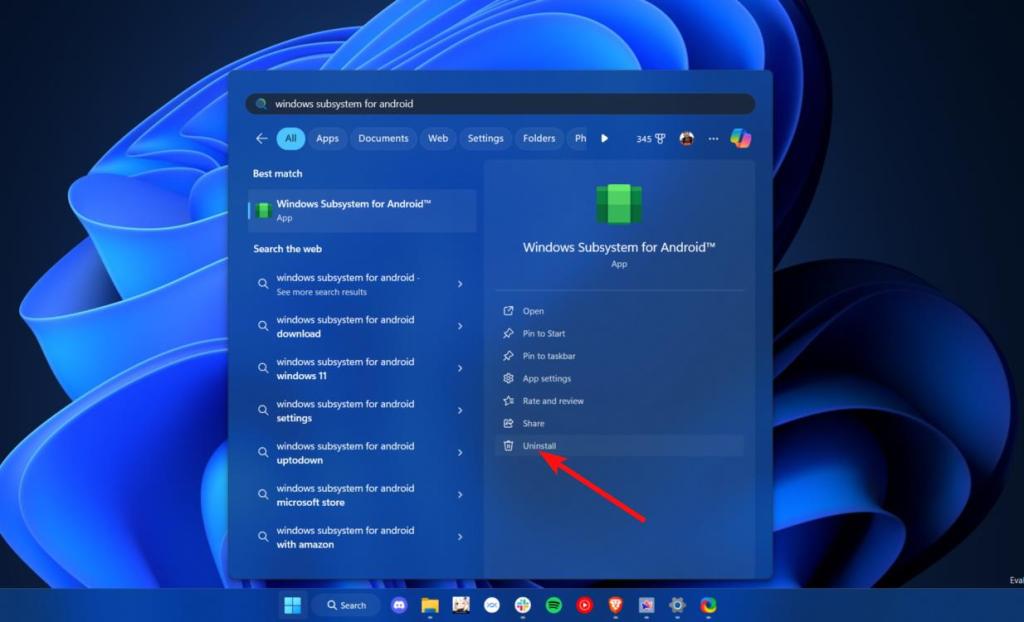The height and width of the screenshot is (622, 1024).
Task: Expand chevron beside the 'microsoft store' suggestion
Action: pos(460,495)
